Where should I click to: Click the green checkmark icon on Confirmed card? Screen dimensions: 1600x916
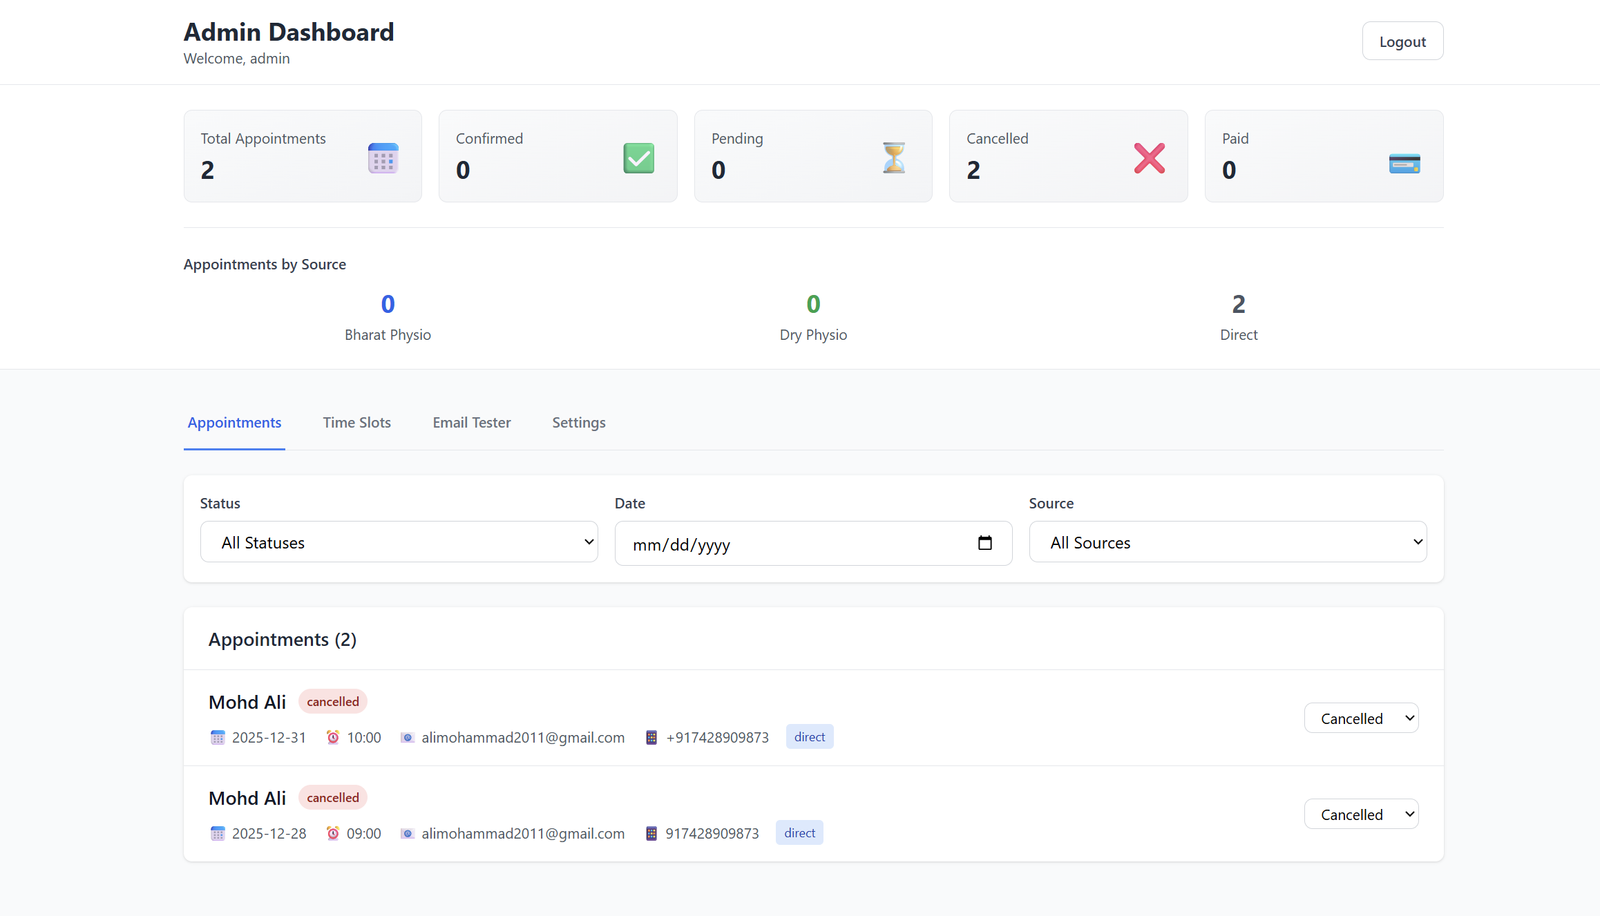click(639, 158)
